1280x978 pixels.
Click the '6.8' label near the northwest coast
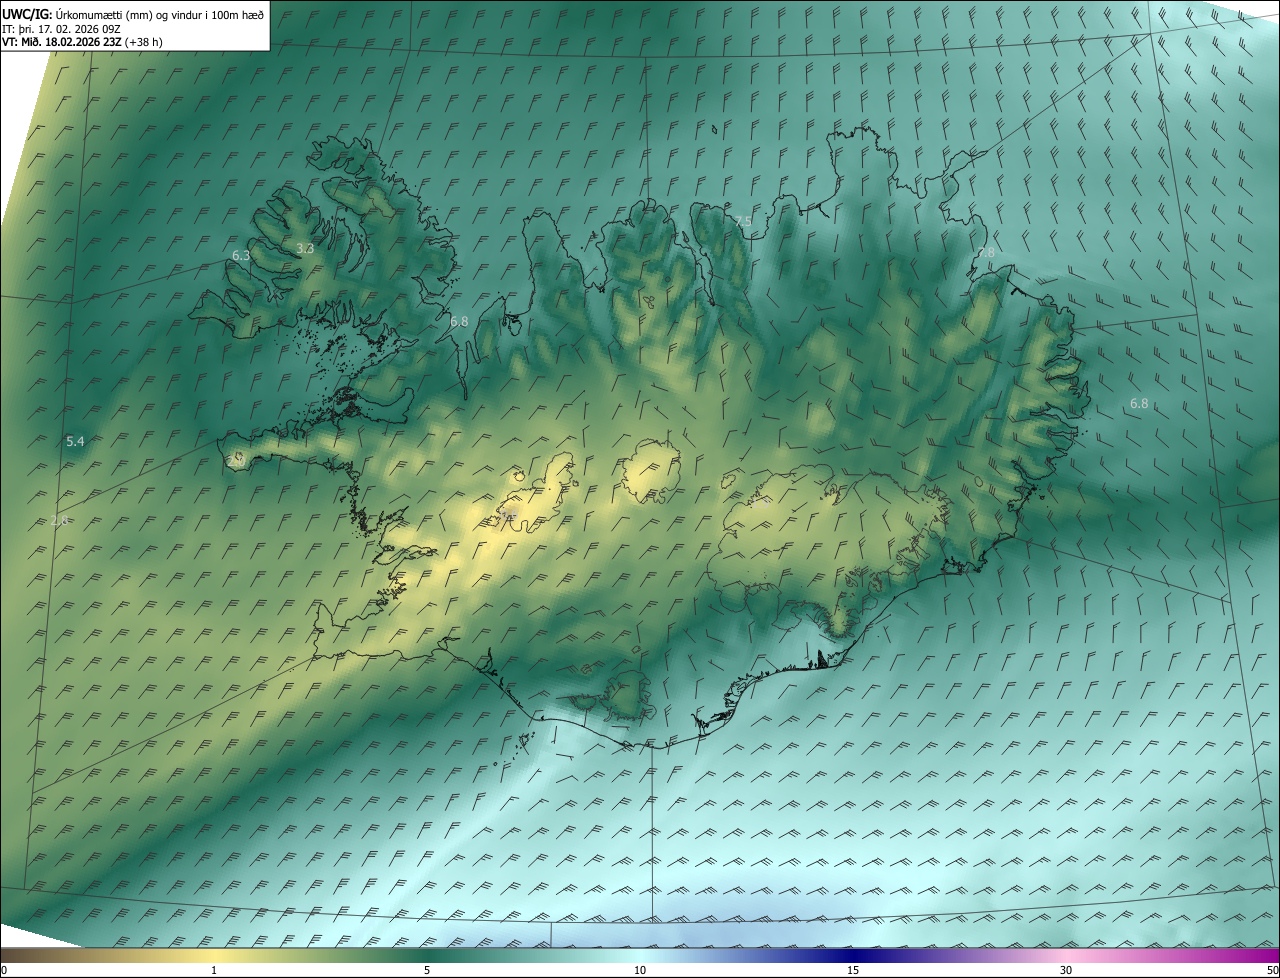pyautogui.click(x=459, y=322)
